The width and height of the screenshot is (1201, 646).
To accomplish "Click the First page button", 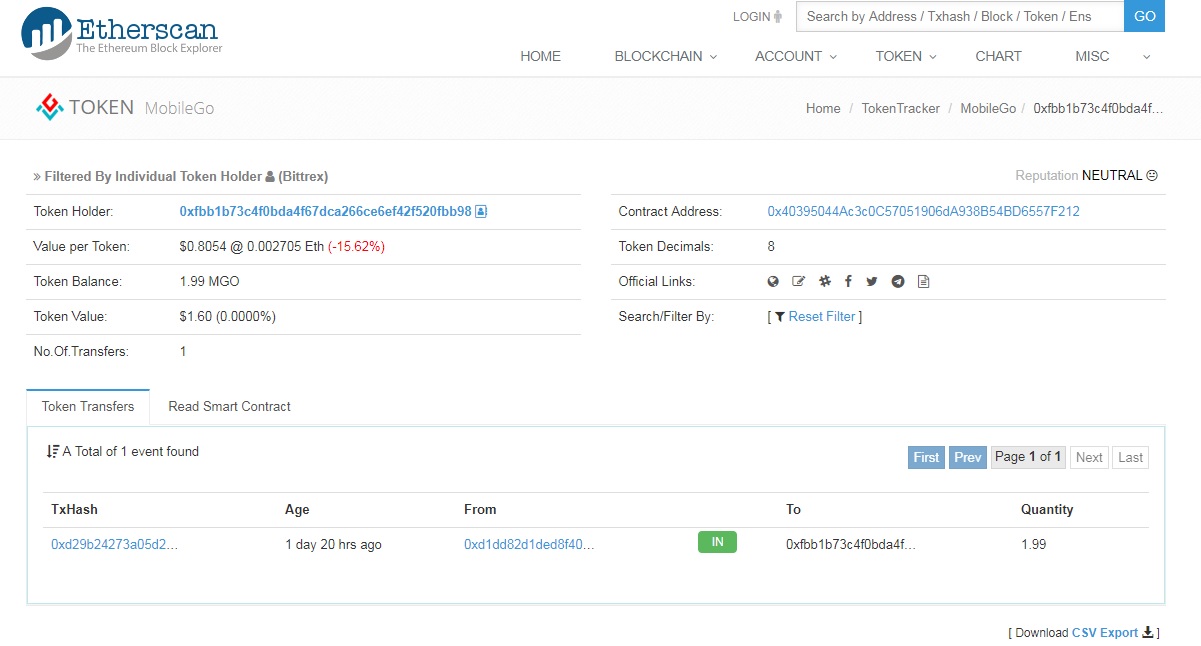I will pyautogui.click(x=926, y=457).
